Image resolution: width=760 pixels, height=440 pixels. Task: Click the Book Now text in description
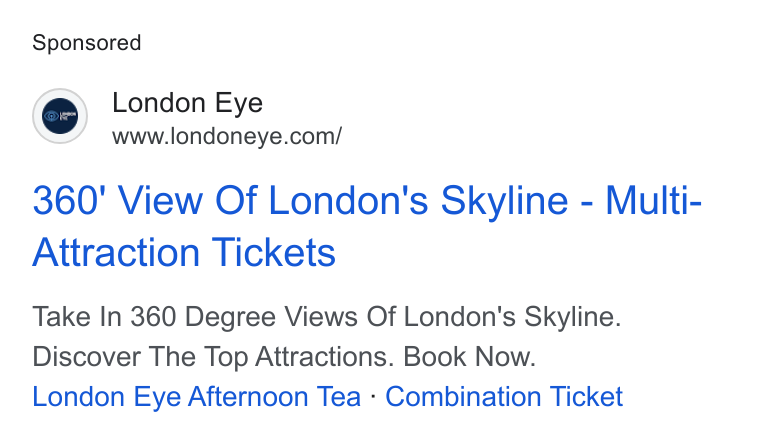tap(469, 357)
